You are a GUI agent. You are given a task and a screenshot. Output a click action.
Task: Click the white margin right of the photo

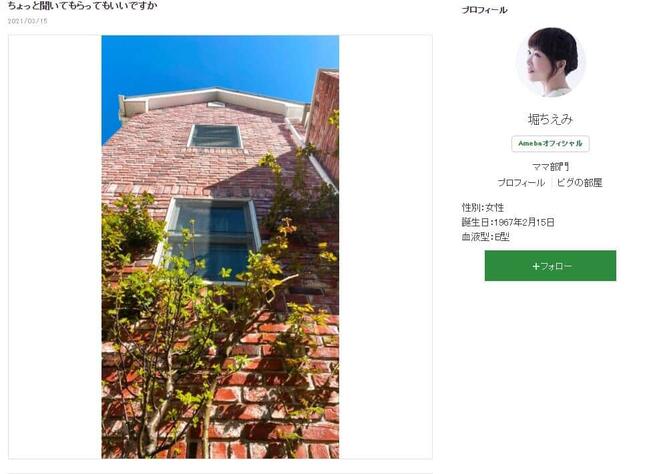tap(385, 247)
